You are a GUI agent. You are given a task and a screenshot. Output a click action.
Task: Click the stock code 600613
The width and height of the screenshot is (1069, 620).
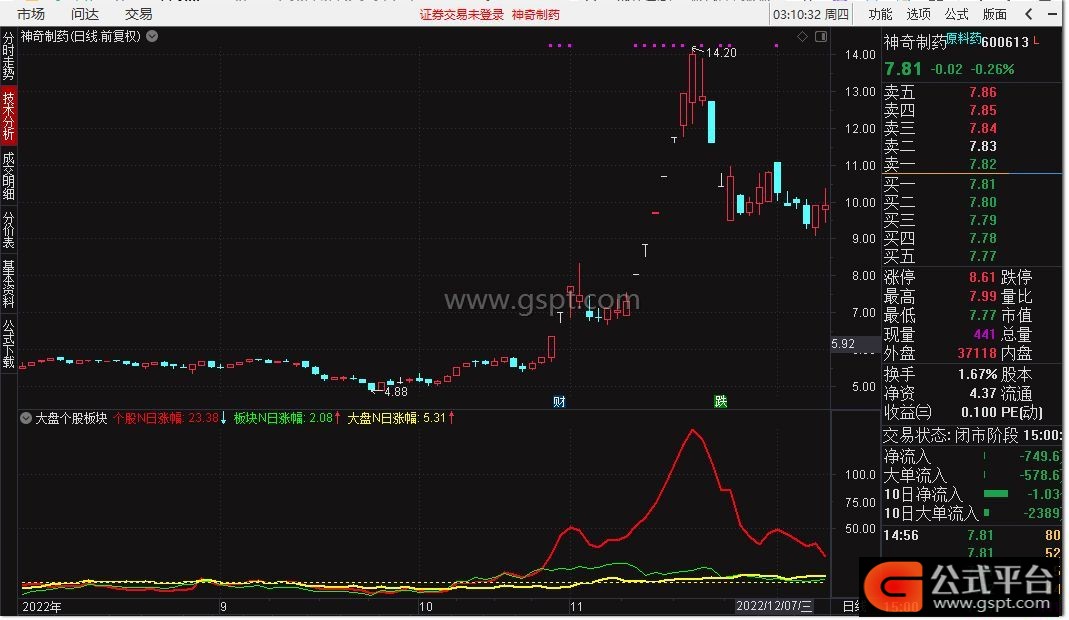1005,42
